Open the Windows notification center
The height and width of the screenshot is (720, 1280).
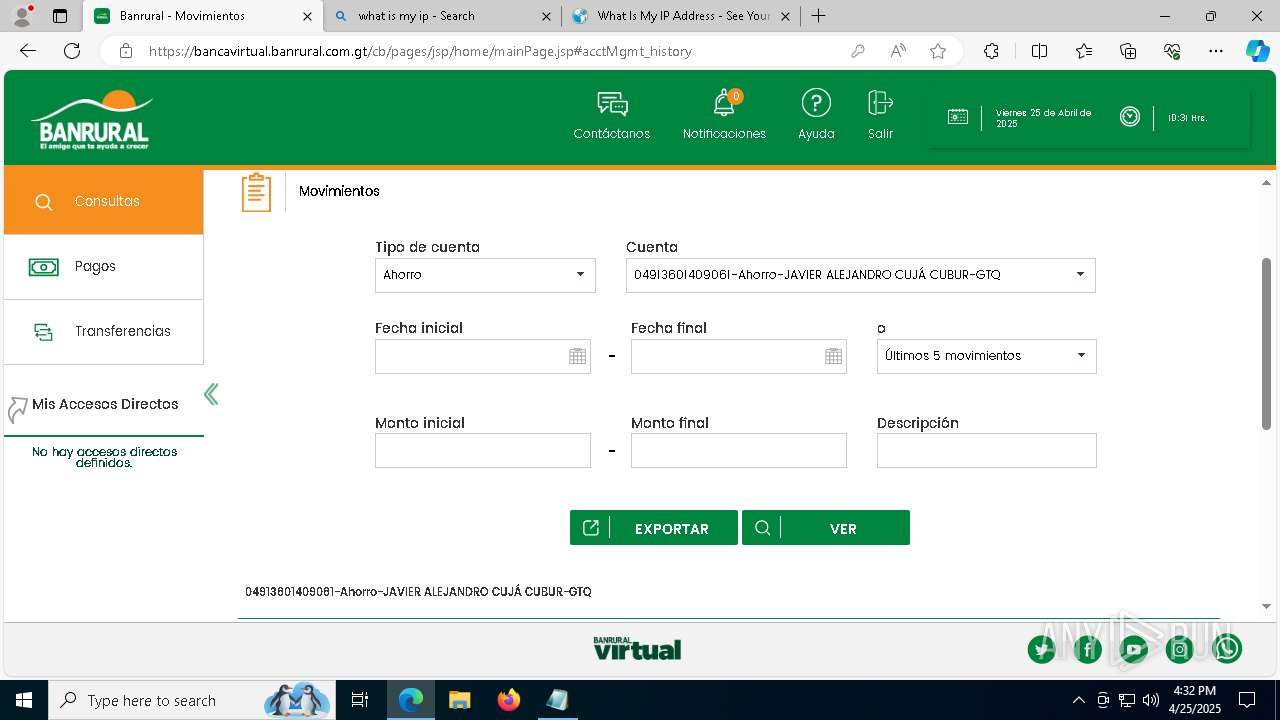click(1247, 700)
